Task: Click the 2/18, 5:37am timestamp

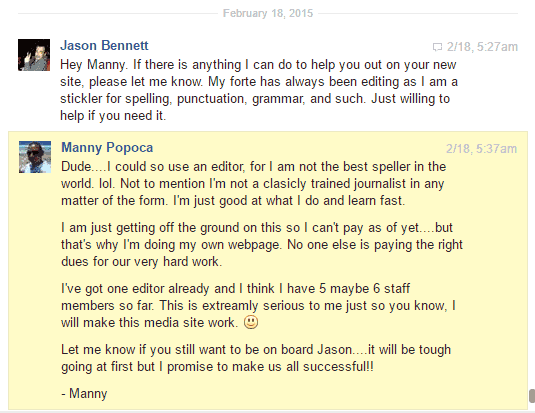Action: coord(481,149)
